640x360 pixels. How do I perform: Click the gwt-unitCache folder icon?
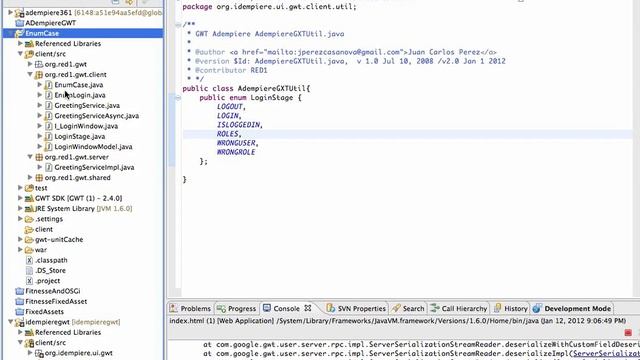29,240
